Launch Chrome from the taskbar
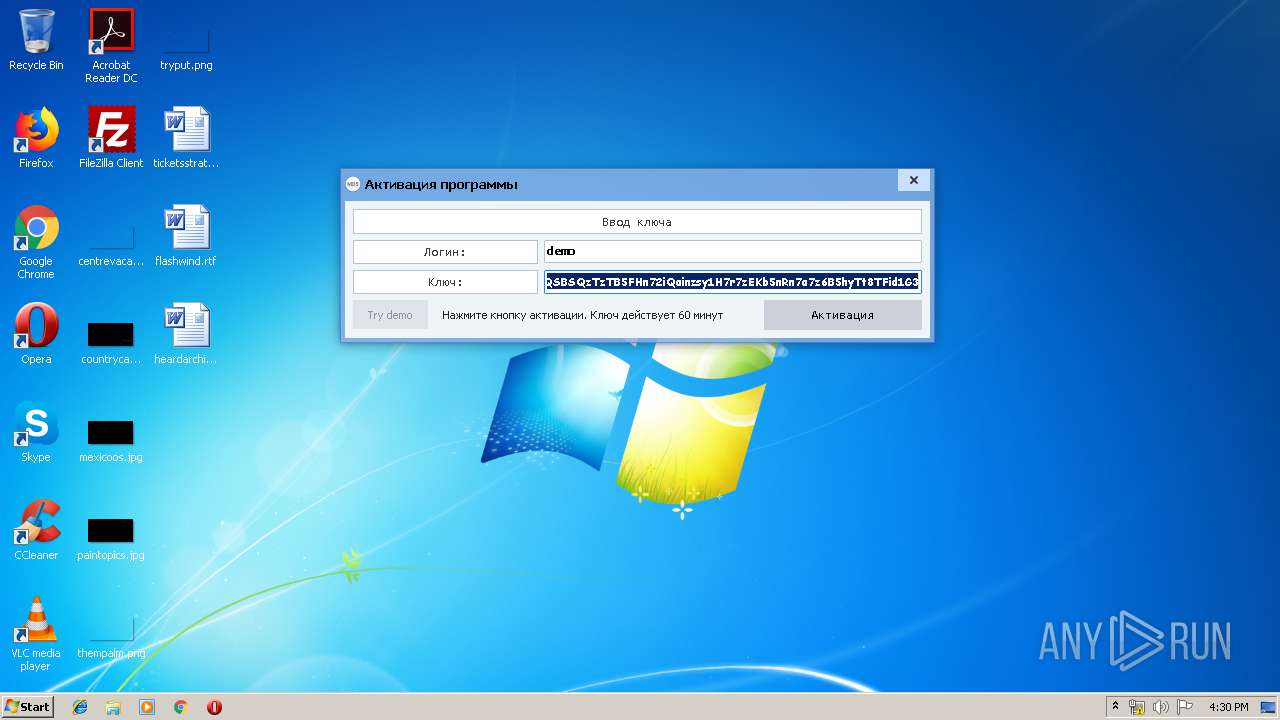Viewport: 1280px width, 720px height. tap(181, 707)
